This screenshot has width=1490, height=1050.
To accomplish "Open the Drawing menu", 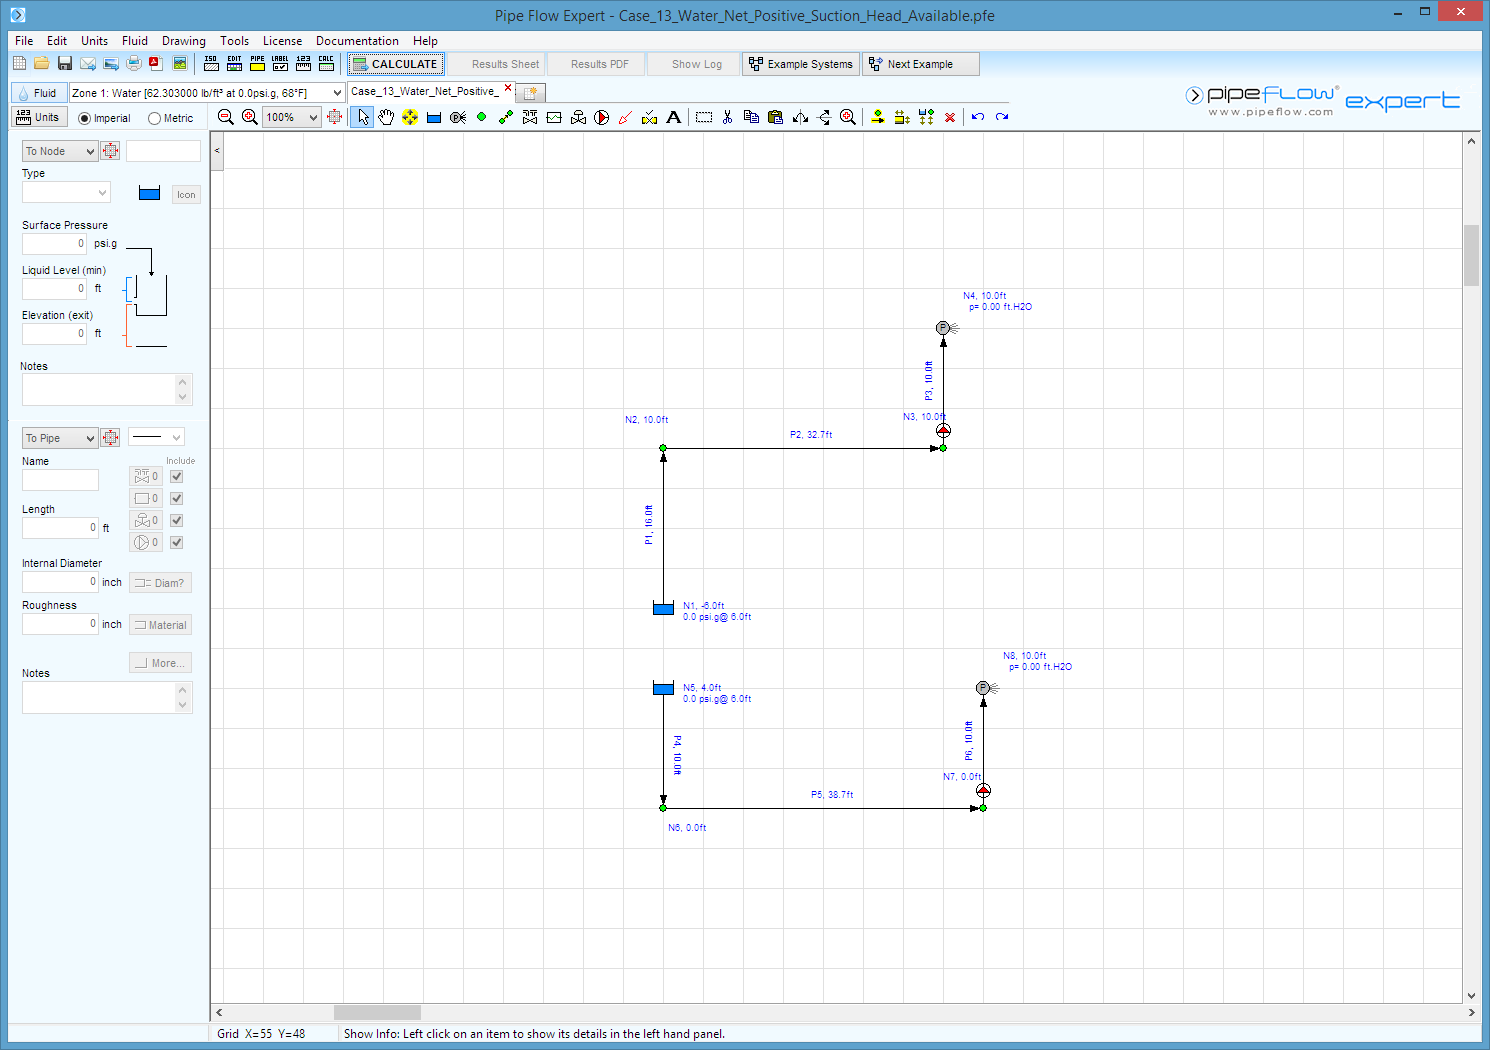I will (184, 41).
